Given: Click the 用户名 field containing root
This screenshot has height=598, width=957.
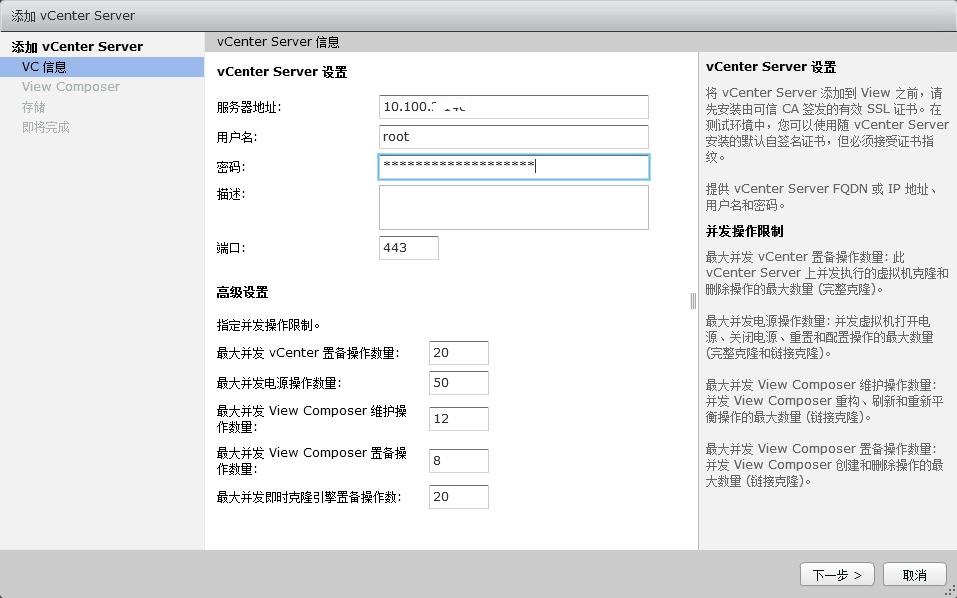Looking at the screenshot, I should click(x=513, y=137).
